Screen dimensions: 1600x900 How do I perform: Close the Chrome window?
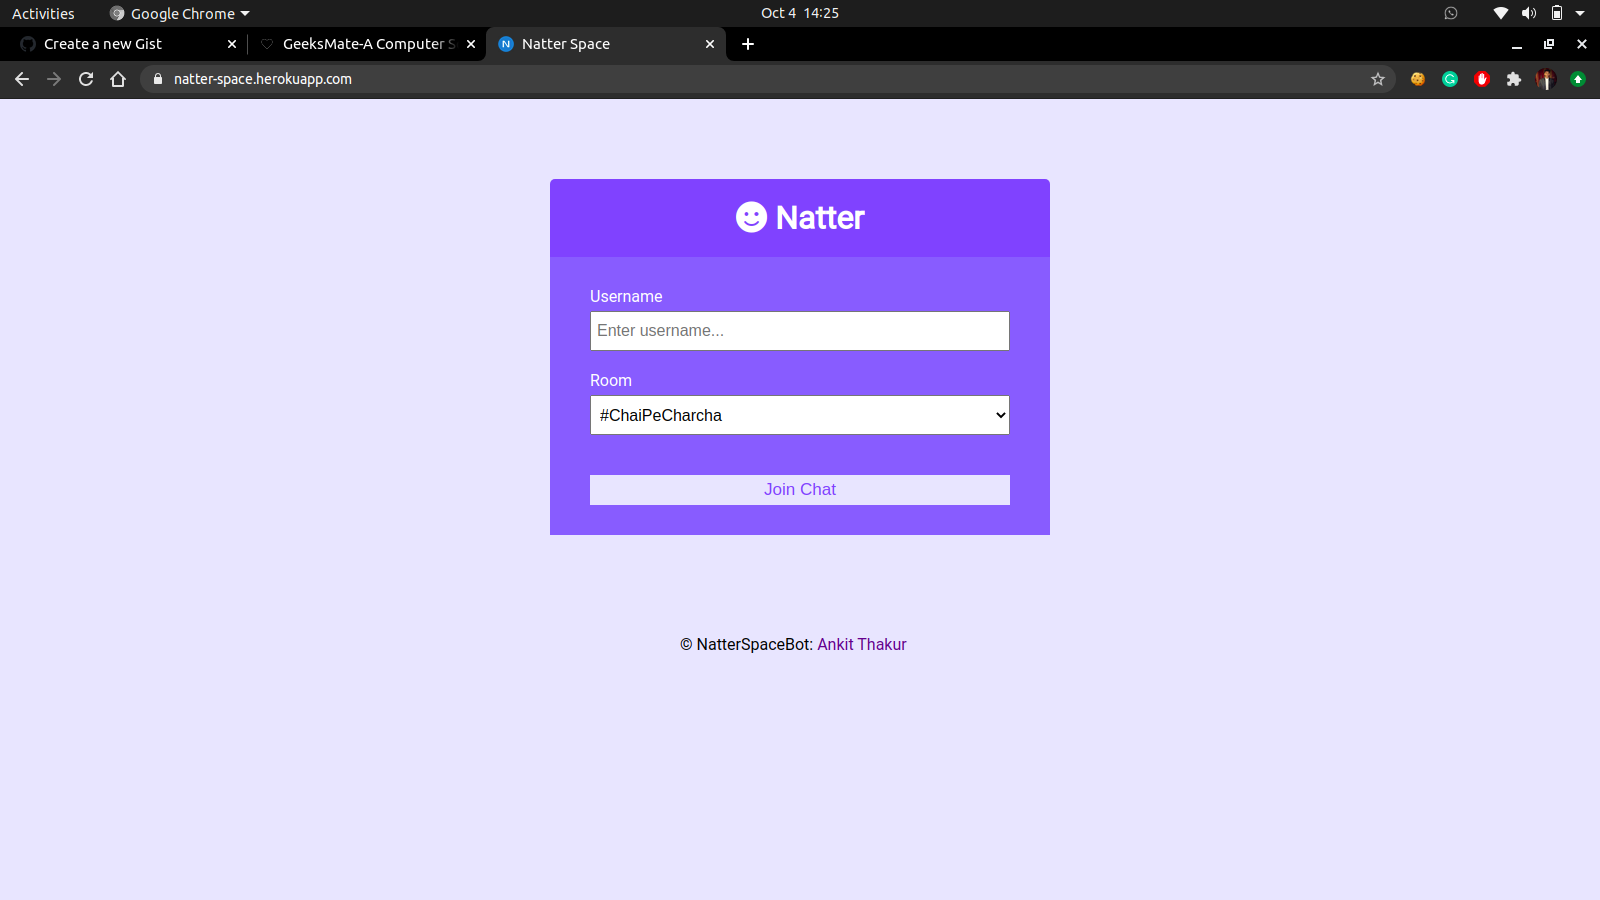[1582, 44]
